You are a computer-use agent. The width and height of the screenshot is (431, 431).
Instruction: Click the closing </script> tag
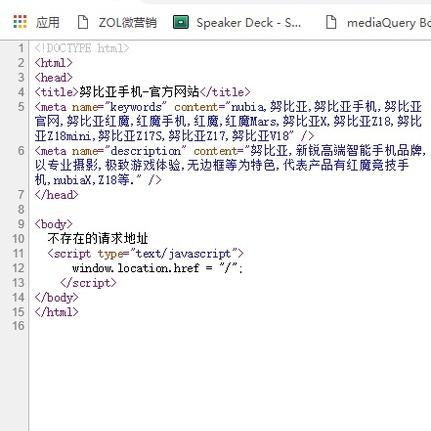[x=88, y=283]
